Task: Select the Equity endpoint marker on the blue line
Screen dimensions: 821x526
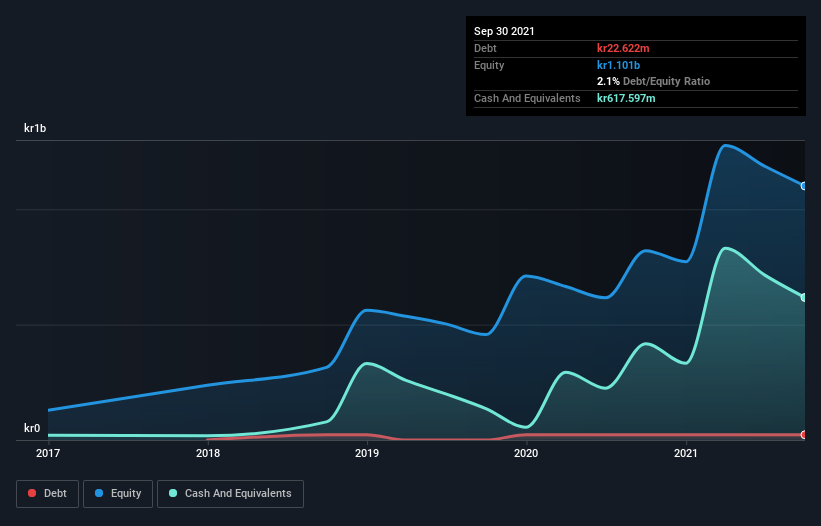Action: [x=804, y=186]
